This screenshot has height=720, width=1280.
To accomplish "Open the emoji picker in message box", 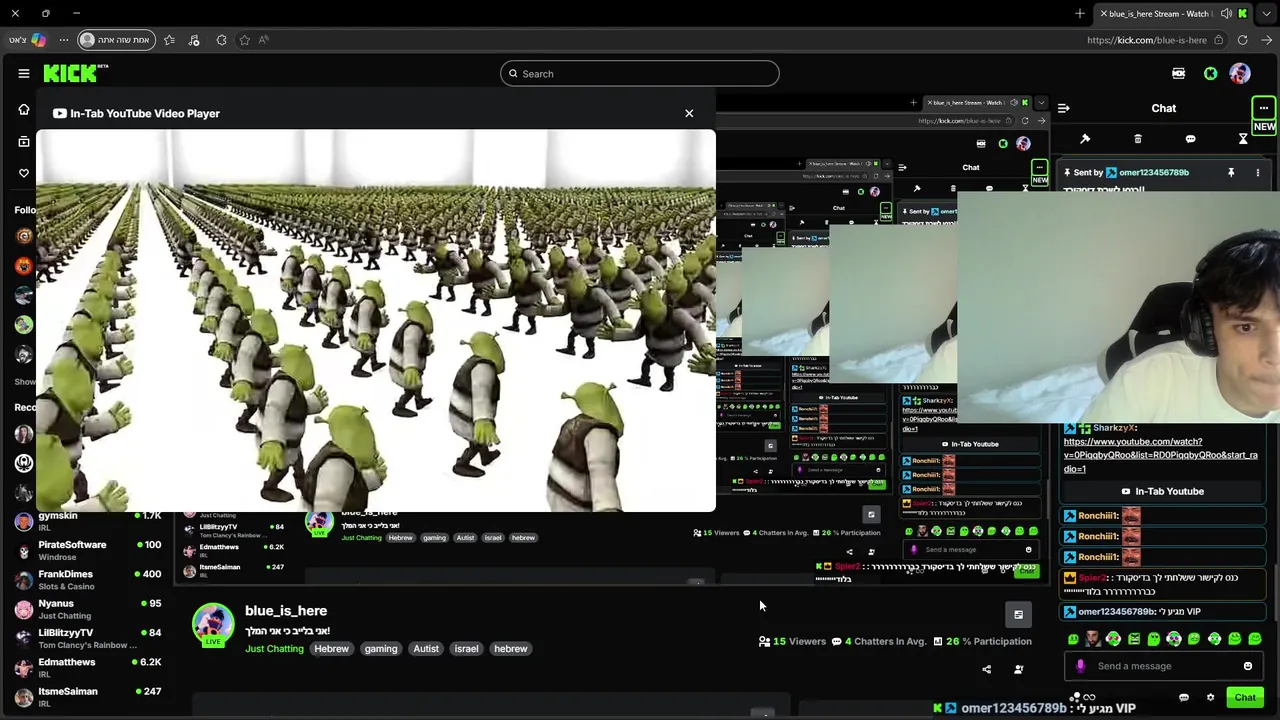I will tap(1248, 666).
